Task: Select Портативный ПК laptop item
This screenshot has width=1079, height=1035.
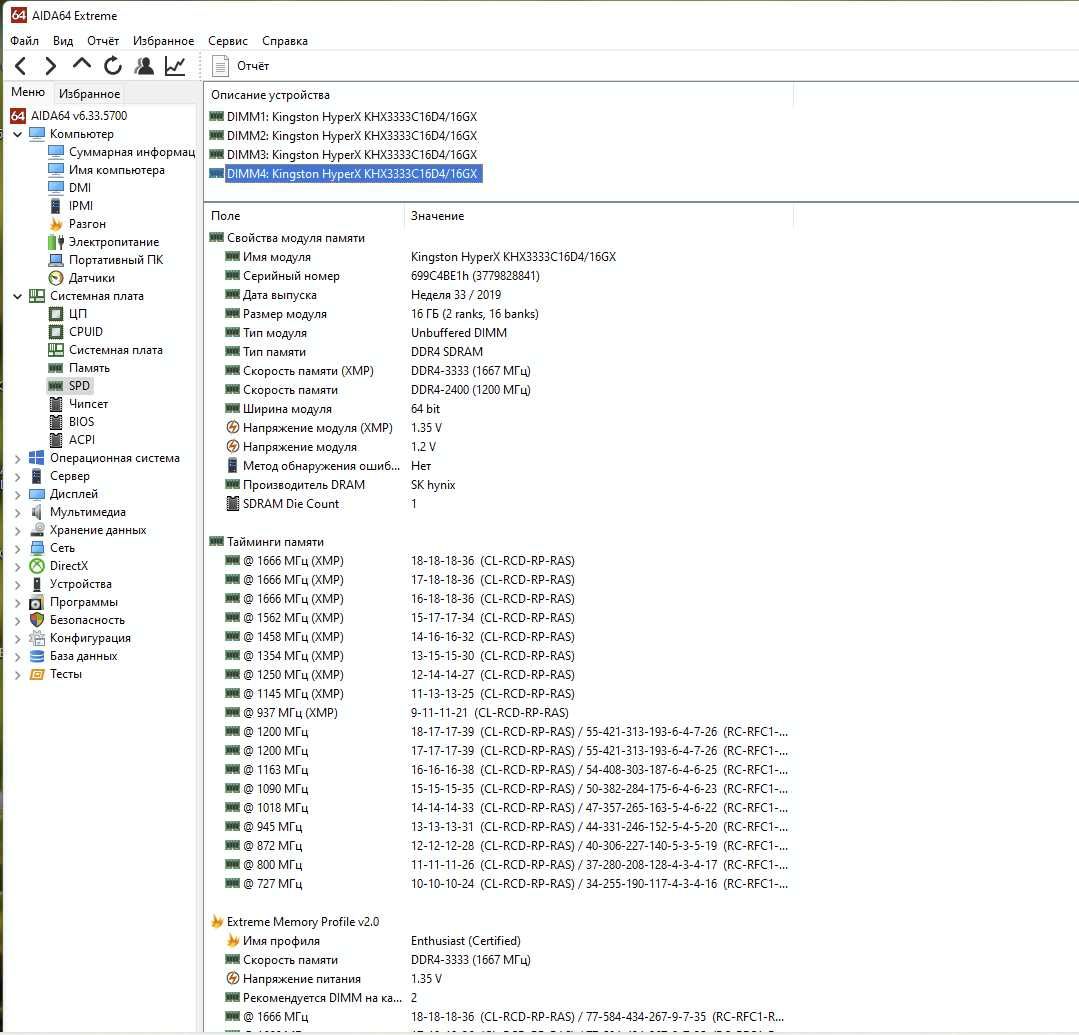Action: coord(116,259)
